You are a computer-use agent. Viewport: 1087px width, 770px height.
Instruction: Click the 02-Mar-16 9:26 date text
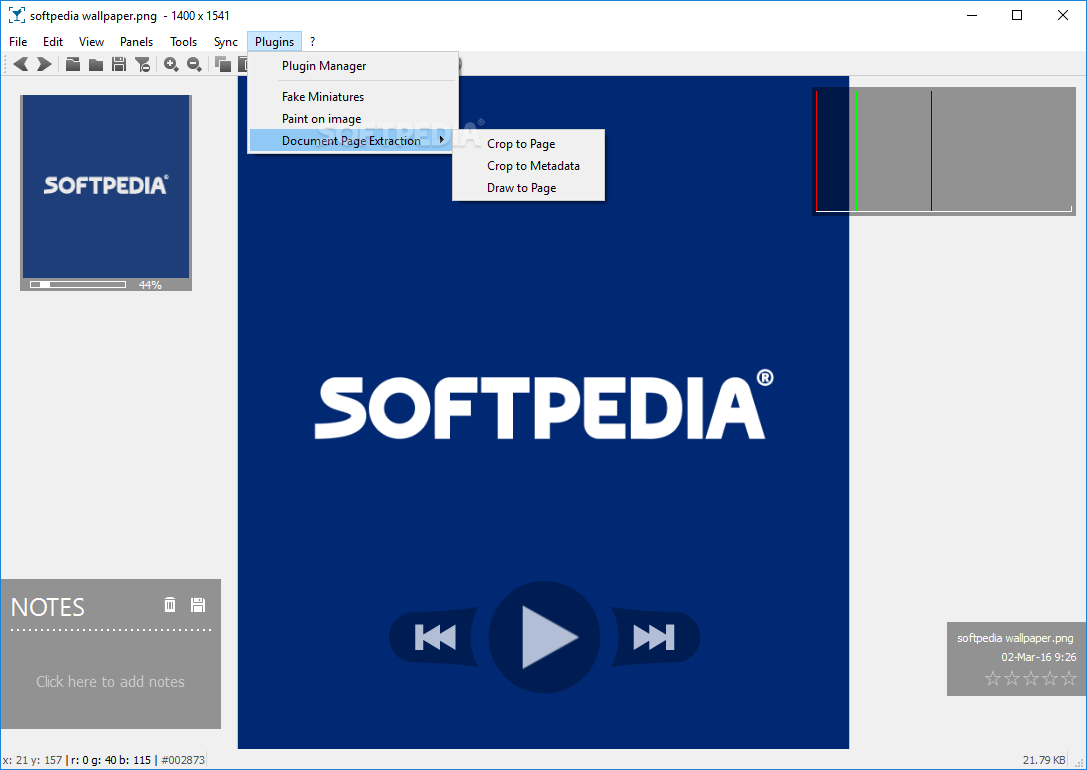pyautogui.click(x=1038, y=657)
